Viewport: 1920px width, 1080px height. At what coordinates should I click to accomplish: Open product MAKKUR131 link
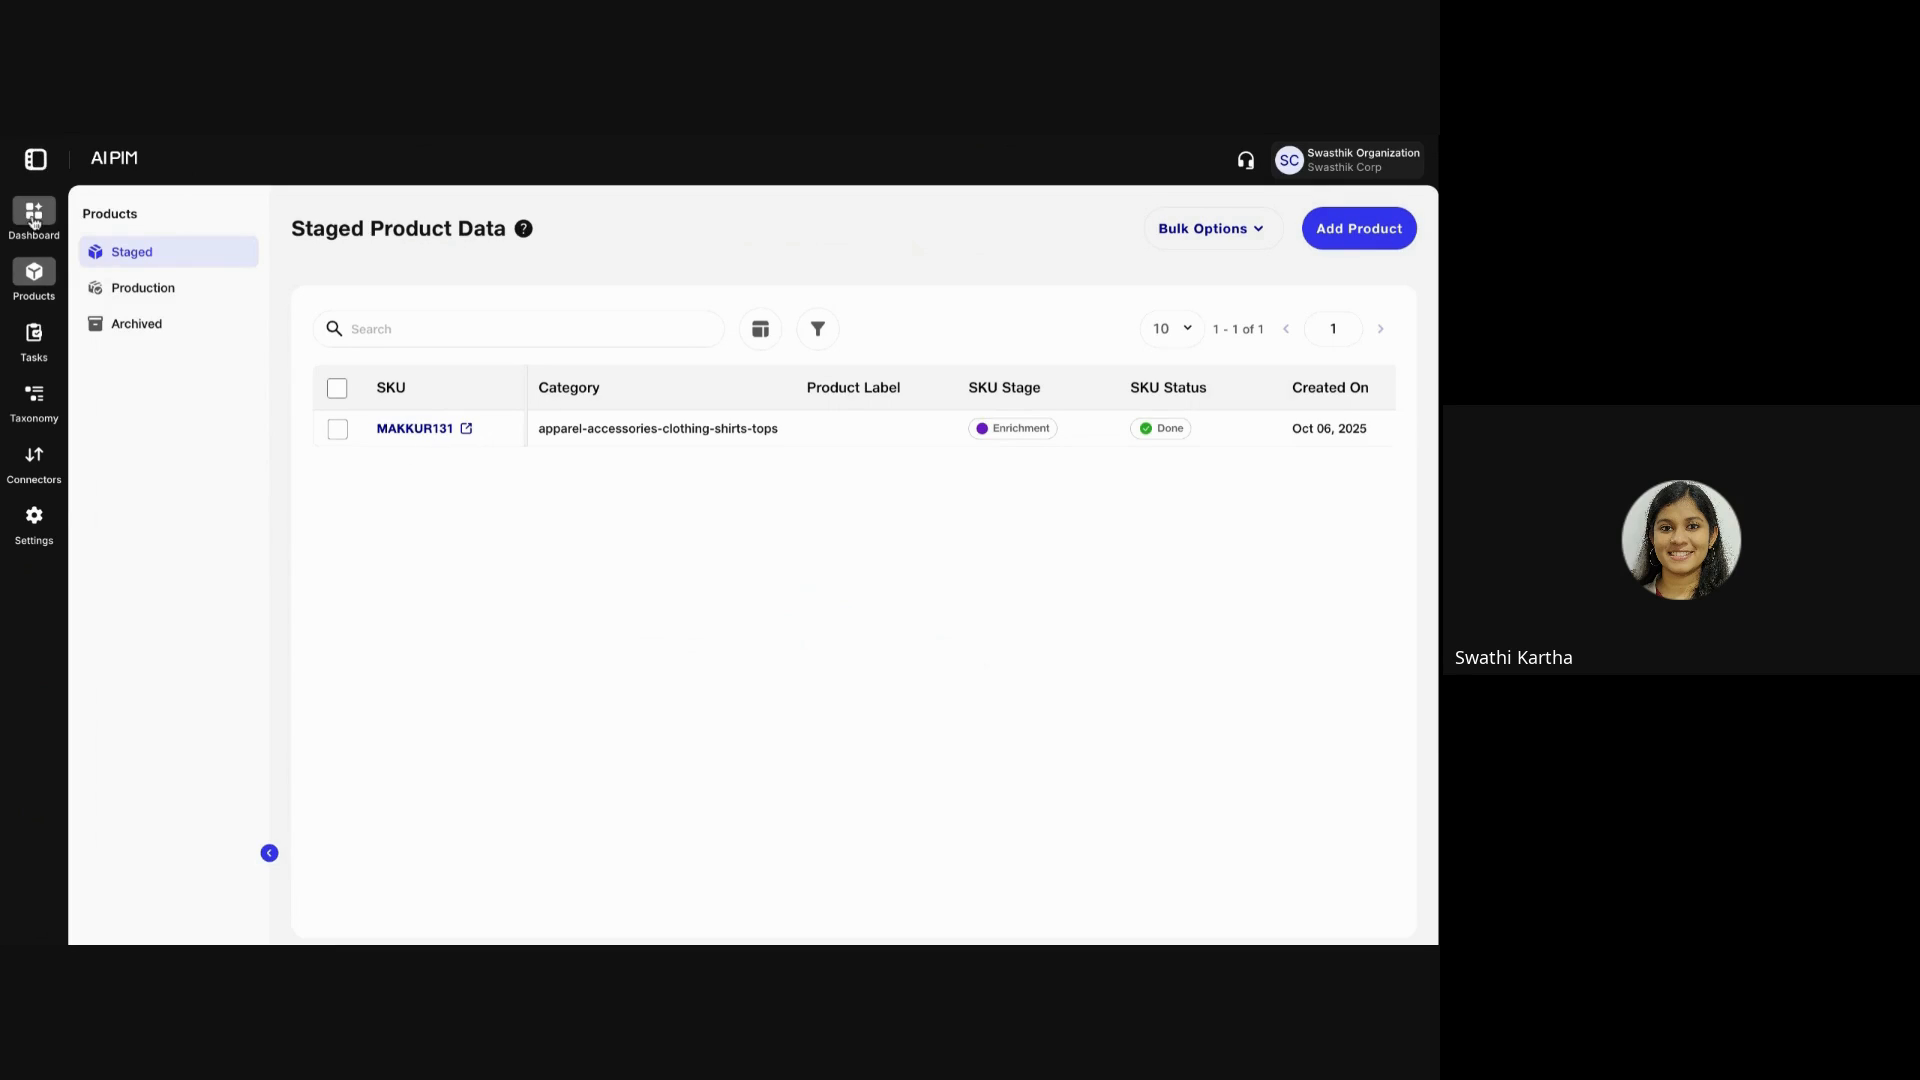(x=415, y=428)
